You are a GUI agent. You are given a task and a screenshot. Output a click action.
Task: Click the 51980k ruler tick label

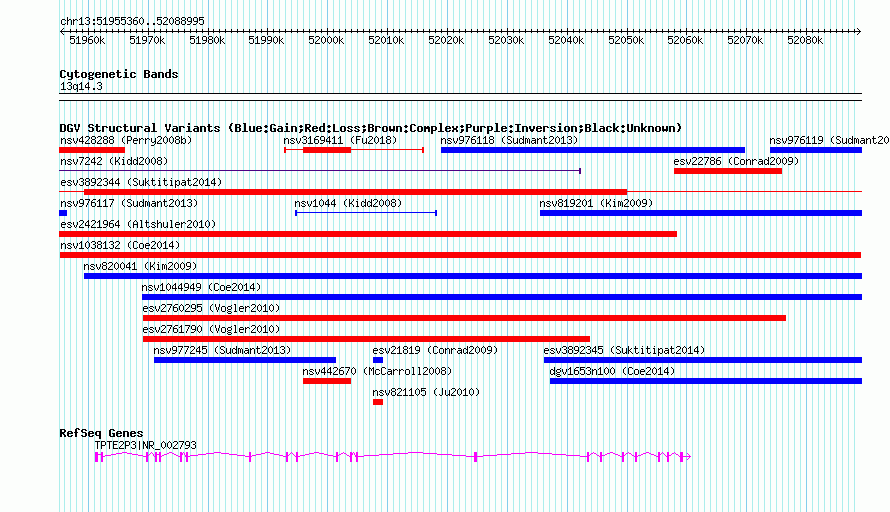[x=207, y=40]
